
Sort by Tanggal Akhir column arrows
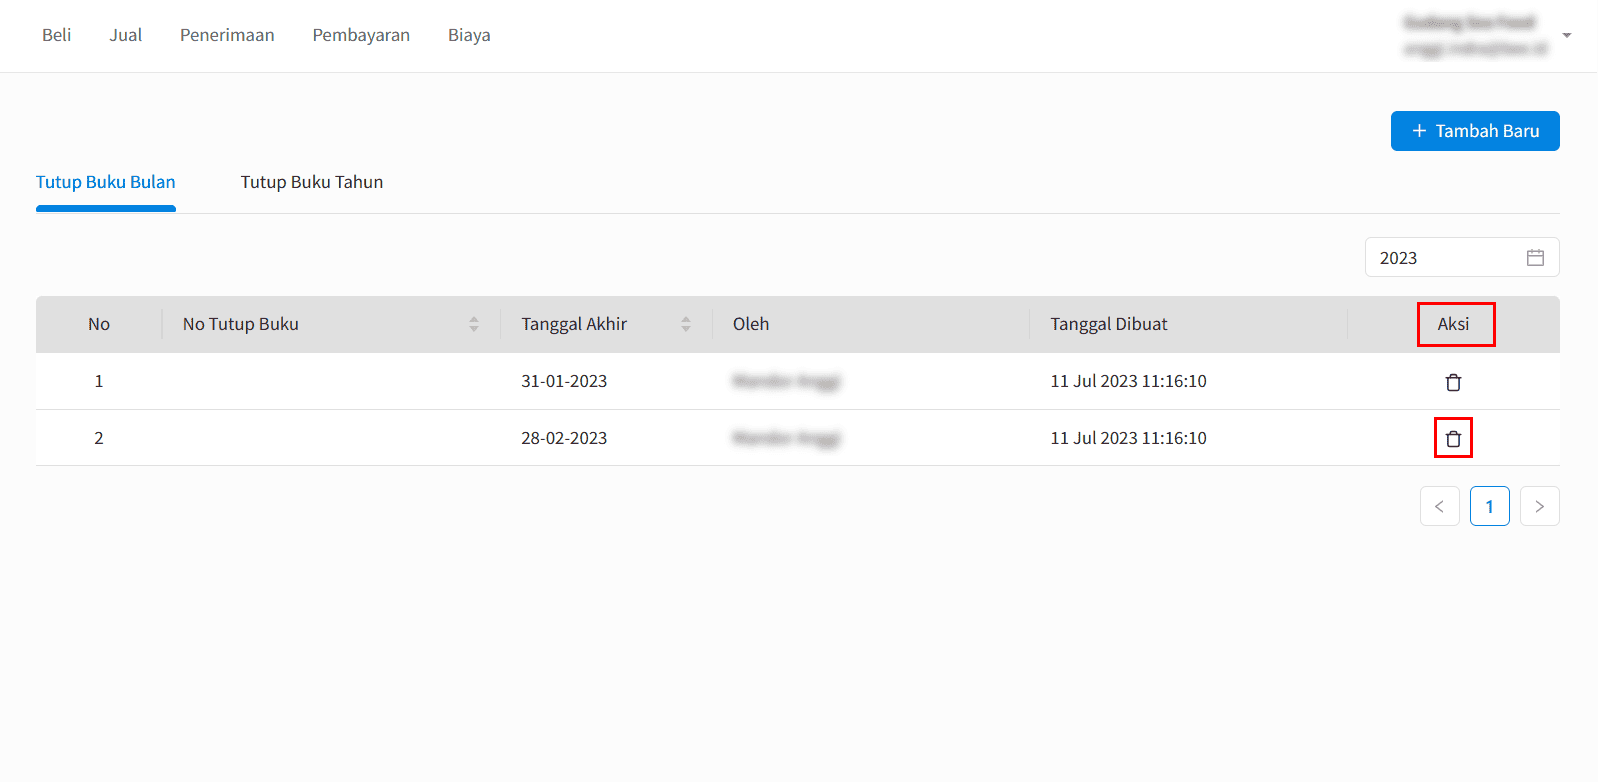[x=686, y=324]
